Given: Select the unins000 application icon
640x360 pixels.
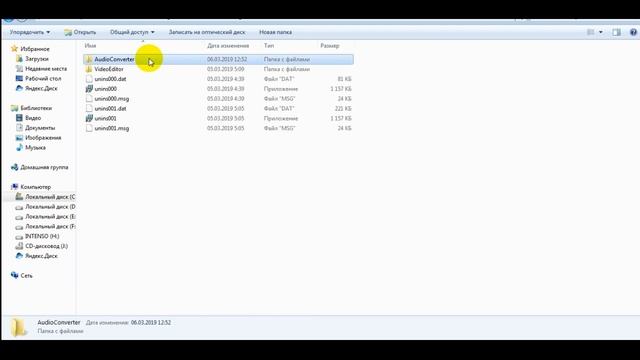Looking at the screenshot, I should (89, 89).
